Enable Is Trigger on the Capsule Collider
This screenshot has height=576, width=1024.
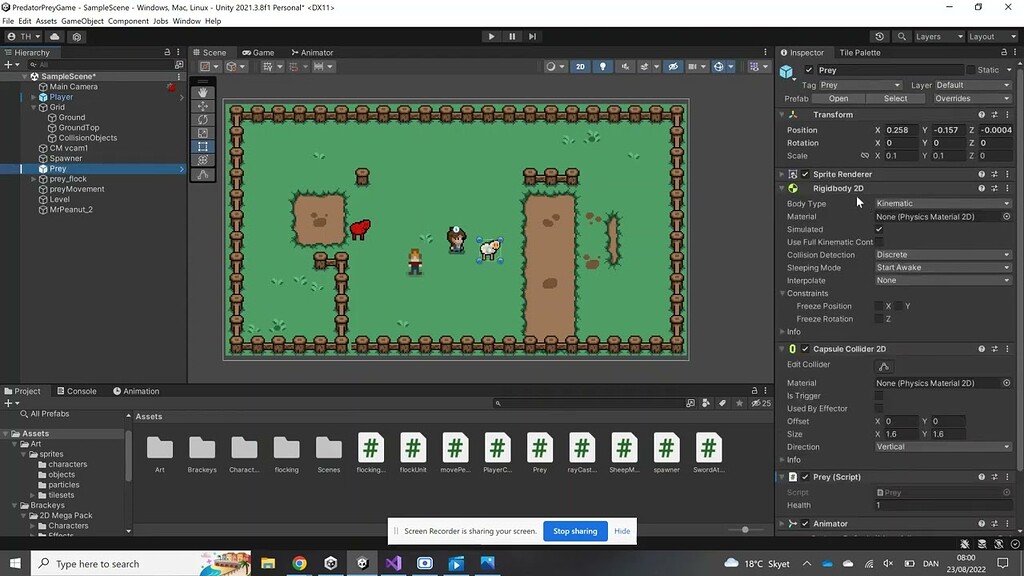pos(879,395)
